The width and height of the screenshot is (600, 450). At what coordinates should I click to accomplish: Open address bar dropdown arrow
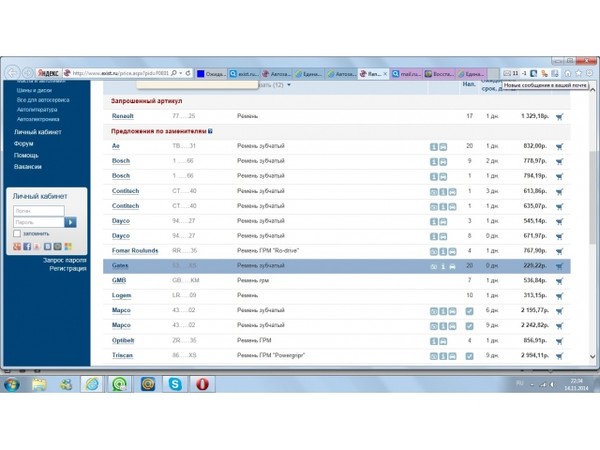[181, 73]
